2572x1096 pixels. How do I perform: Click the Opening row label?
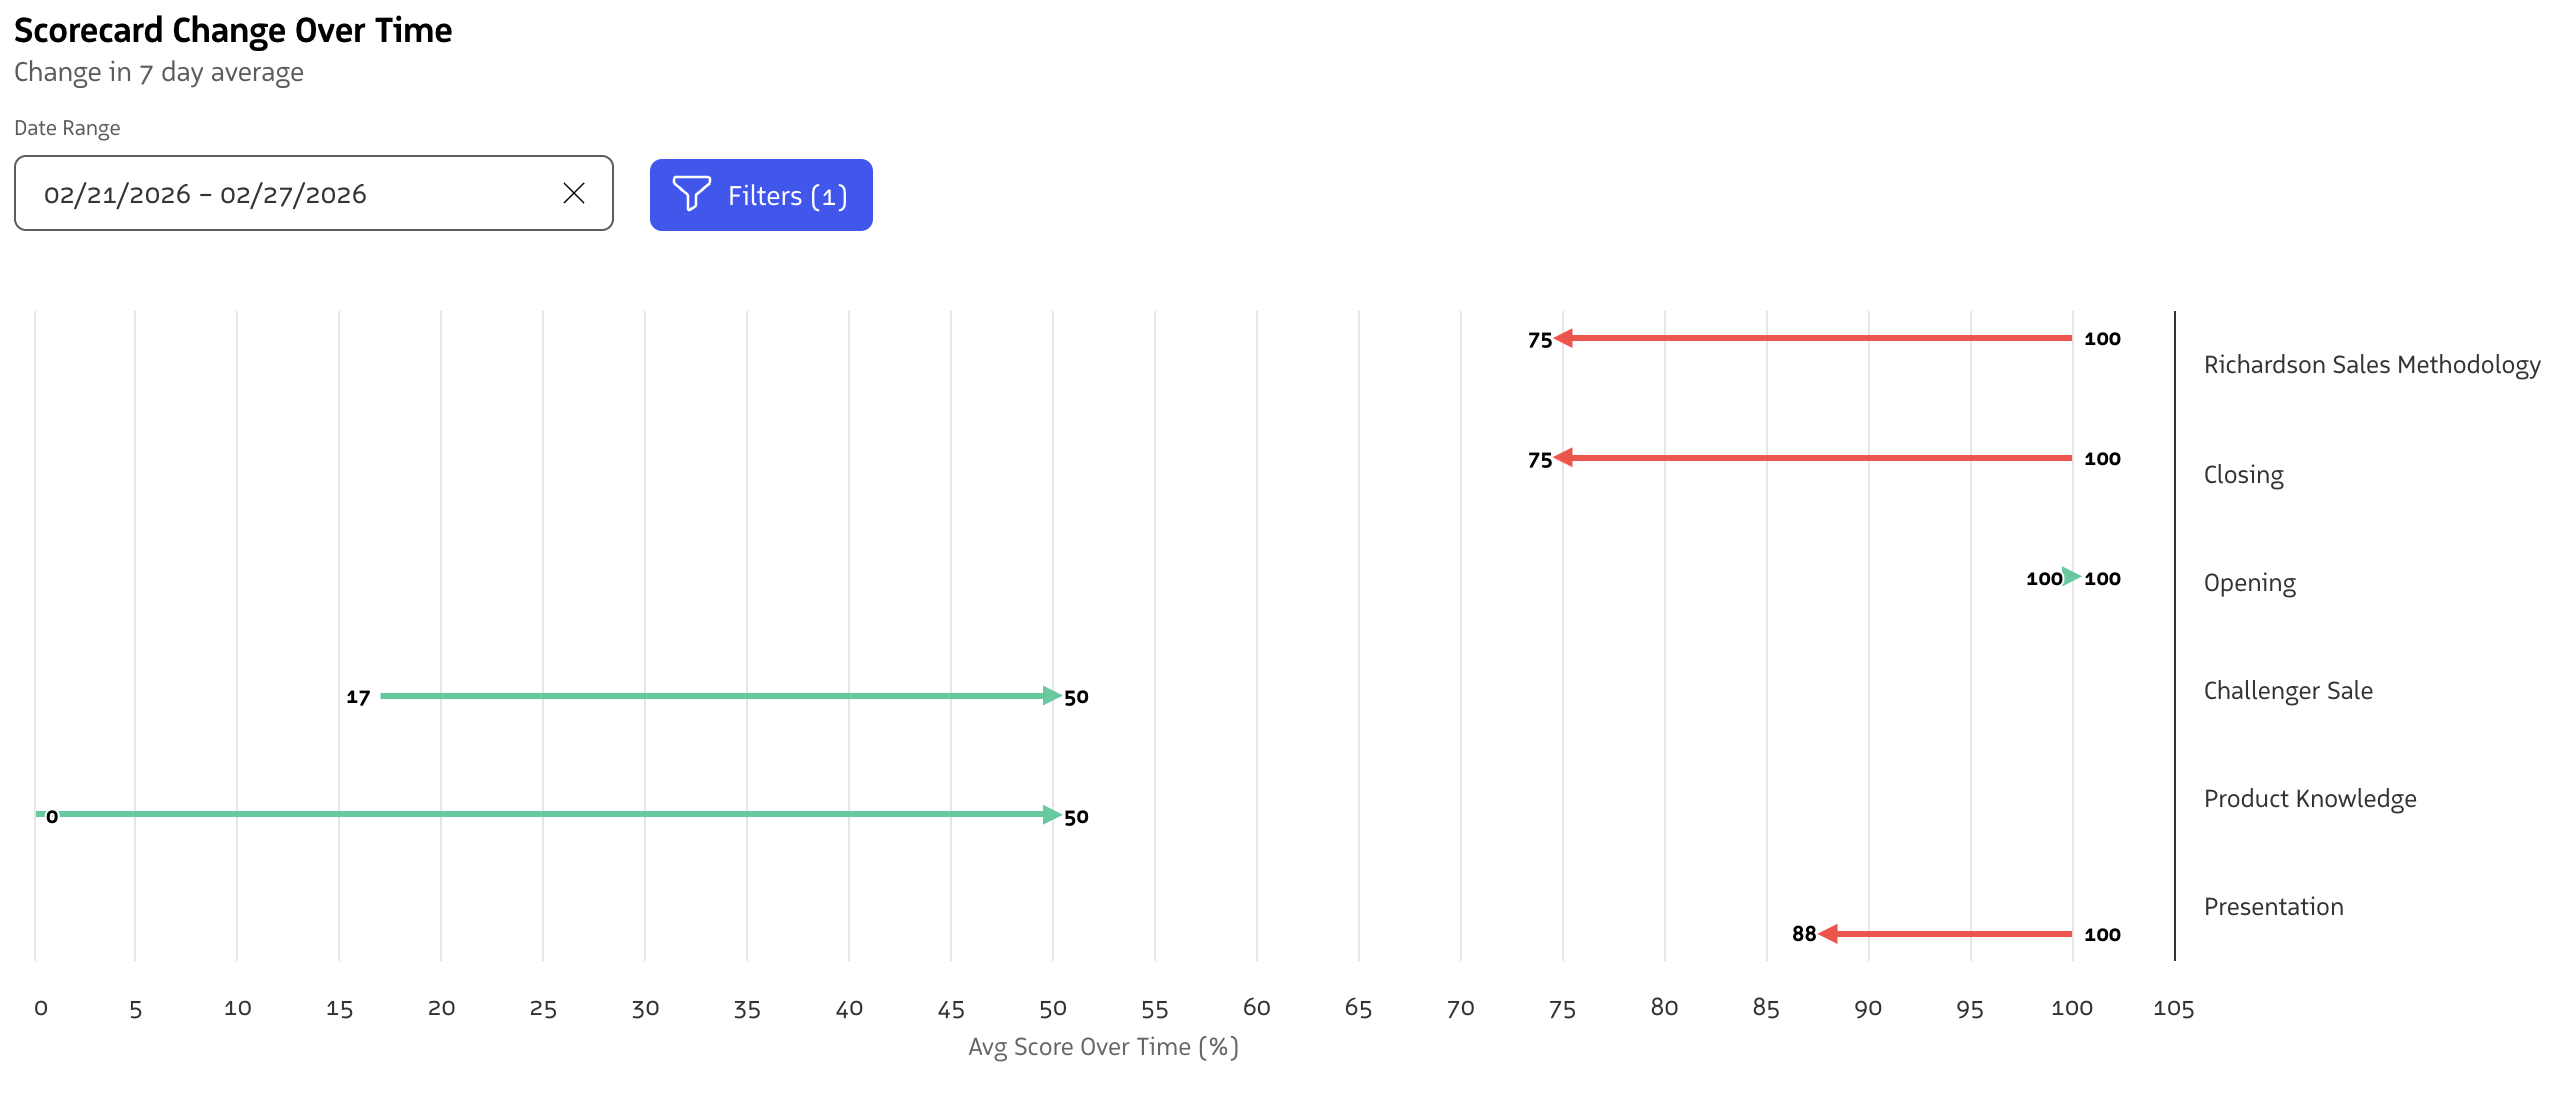[x=2248, y=582]
